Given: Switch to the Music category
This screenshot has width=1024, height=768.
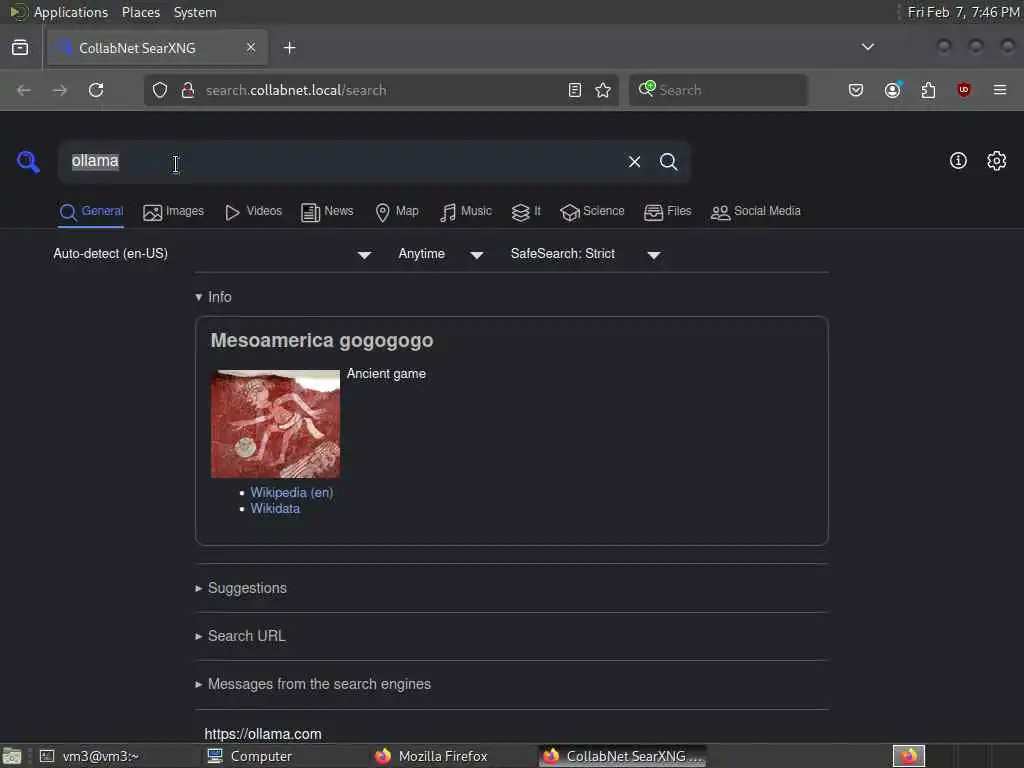Looking at the screenshot, I should (466, 212).
